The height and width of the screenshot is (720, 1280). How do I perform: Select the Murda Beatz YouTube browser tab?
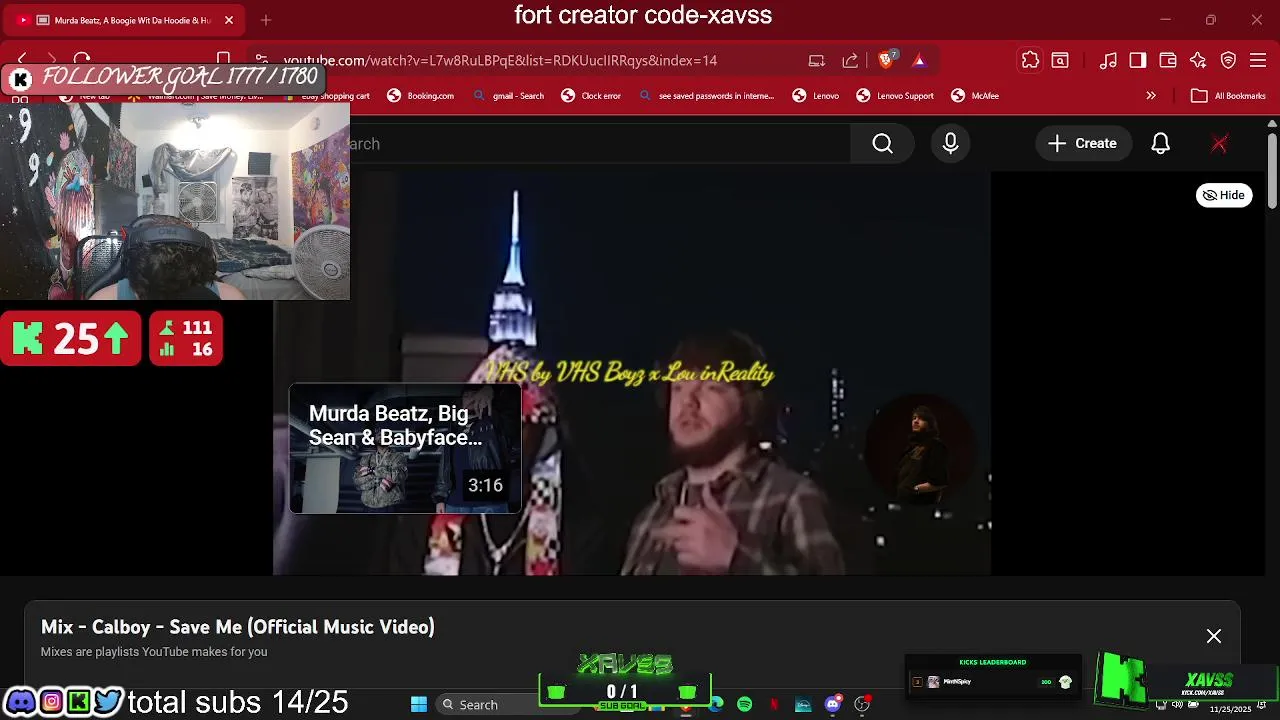point(125,20)
